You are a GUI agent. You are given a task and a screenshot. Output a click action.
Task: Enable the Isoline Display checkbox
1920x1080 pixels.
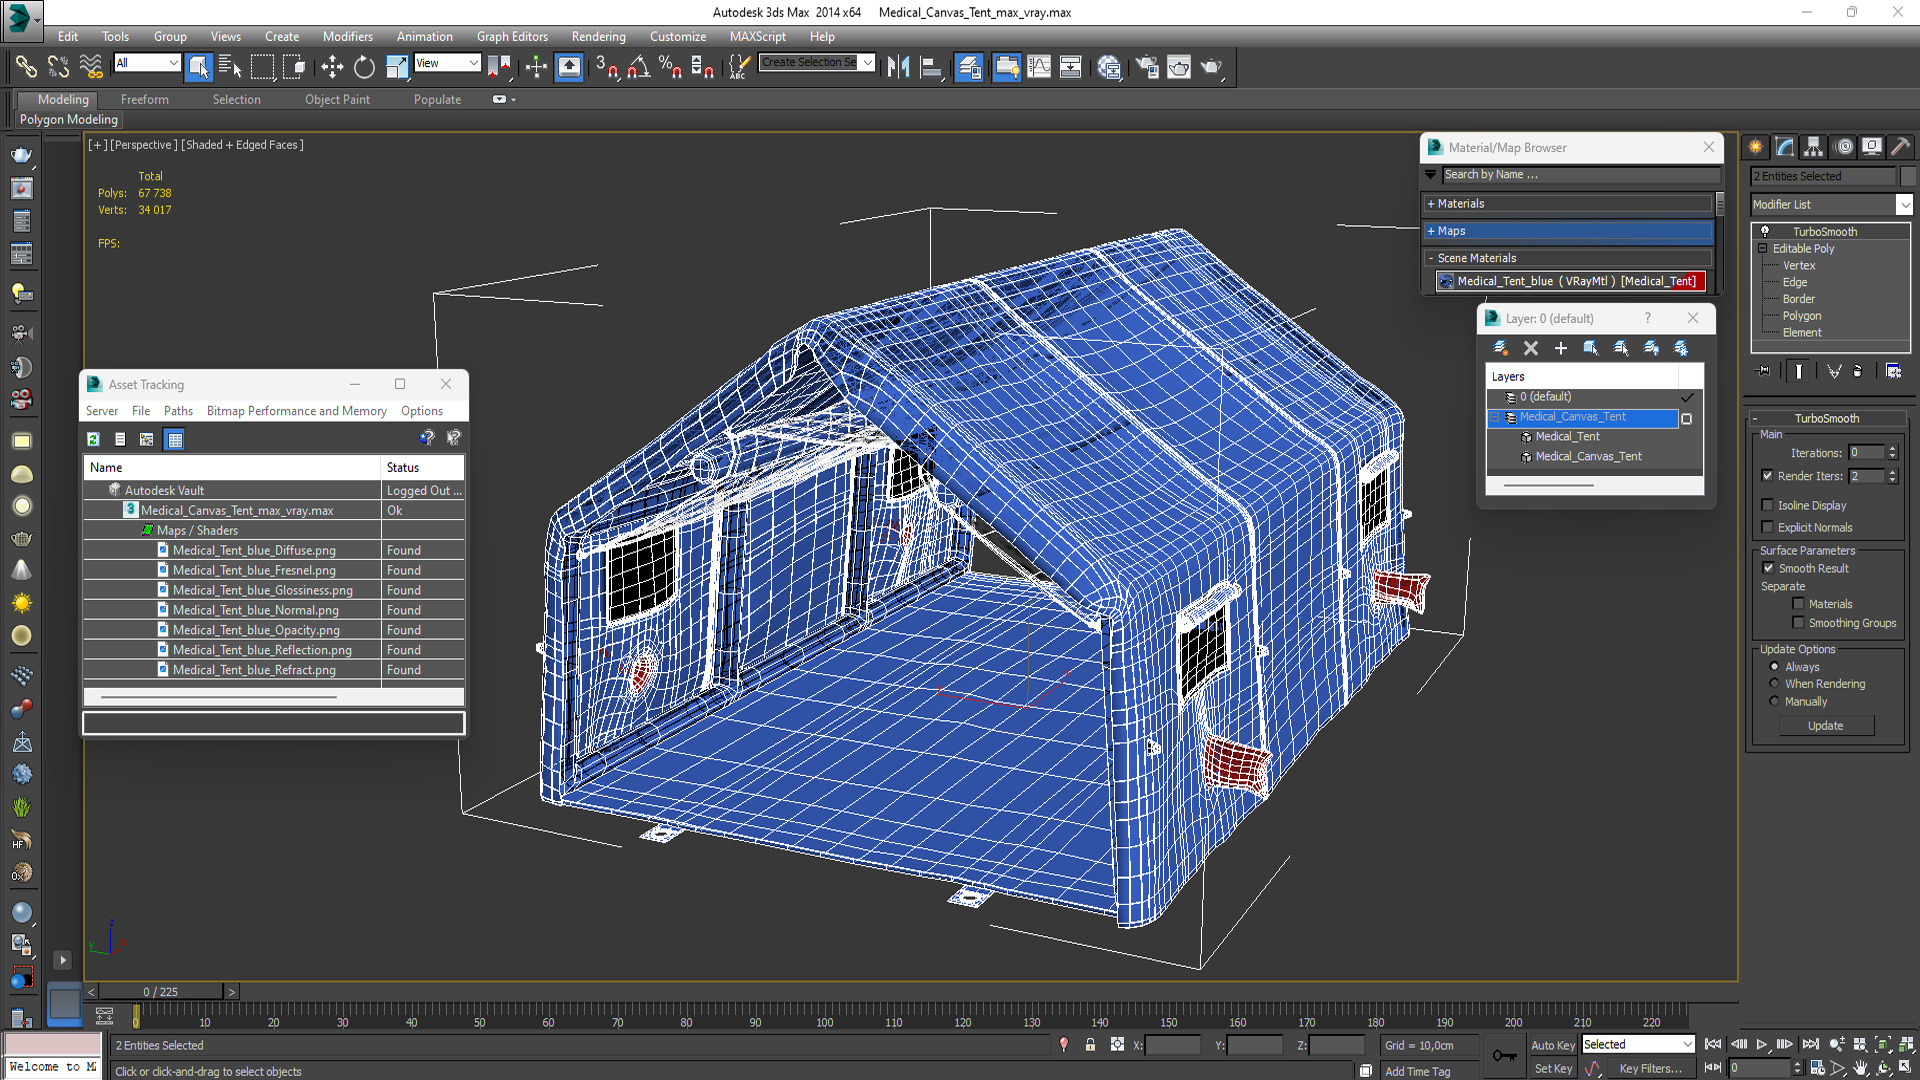(x=1767, y=505)
